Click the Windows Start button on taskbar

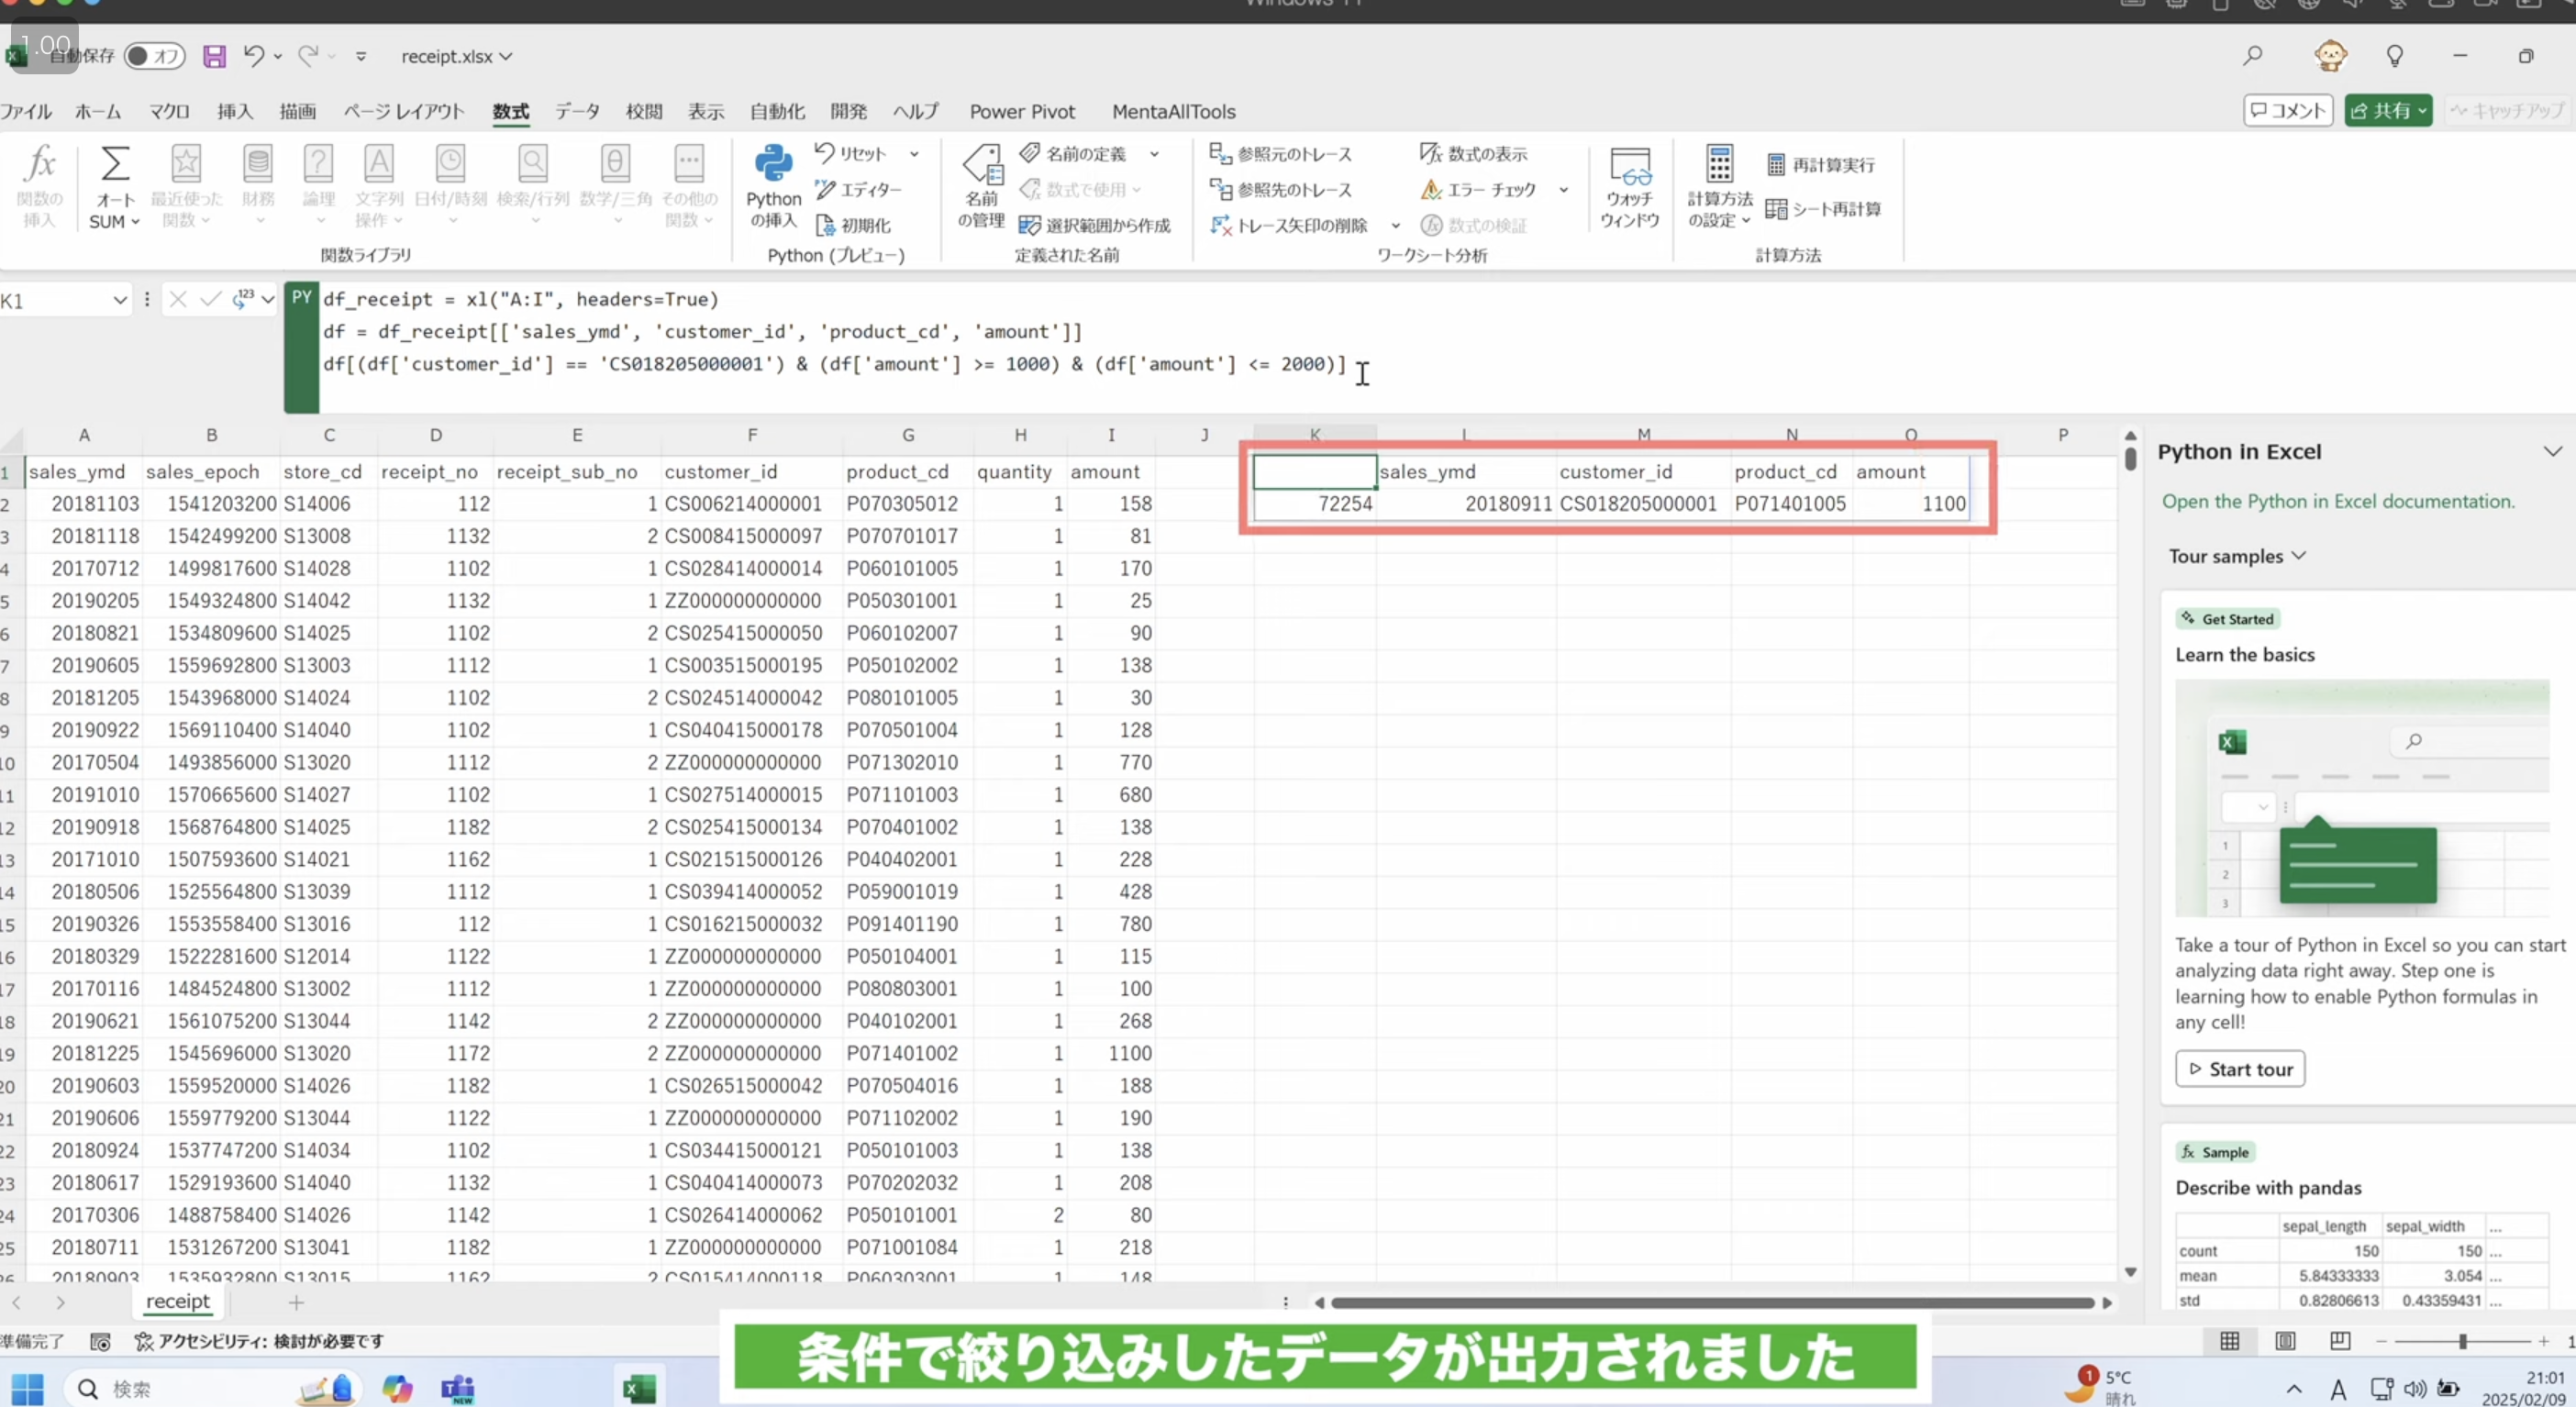click(28, 1388)
